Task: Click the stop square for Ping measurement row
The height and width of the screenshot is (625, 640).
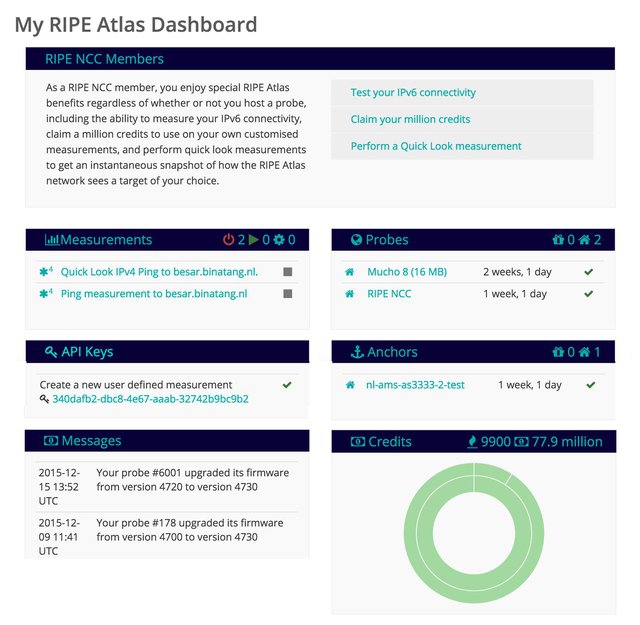Action: [x=288, y=294]
